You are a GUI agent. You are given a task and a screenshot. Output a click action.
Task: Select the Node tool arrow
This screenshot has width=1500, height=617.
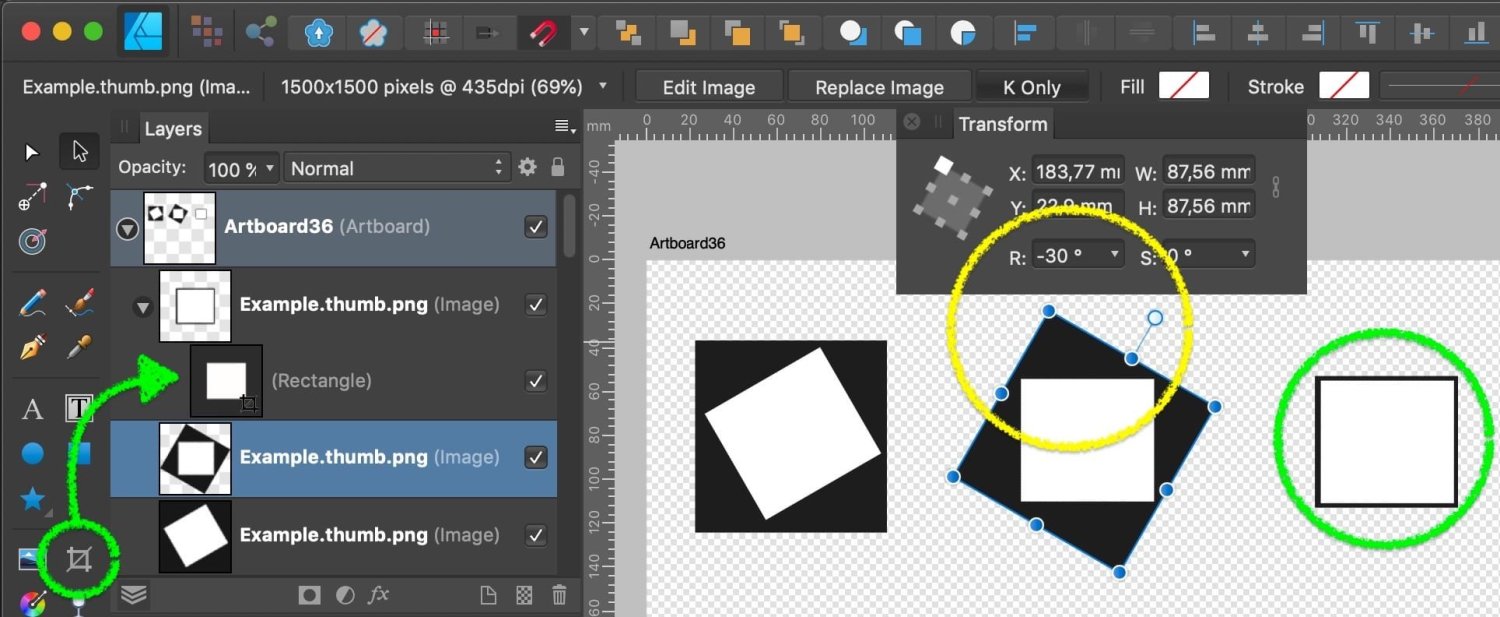pos(79,151)
